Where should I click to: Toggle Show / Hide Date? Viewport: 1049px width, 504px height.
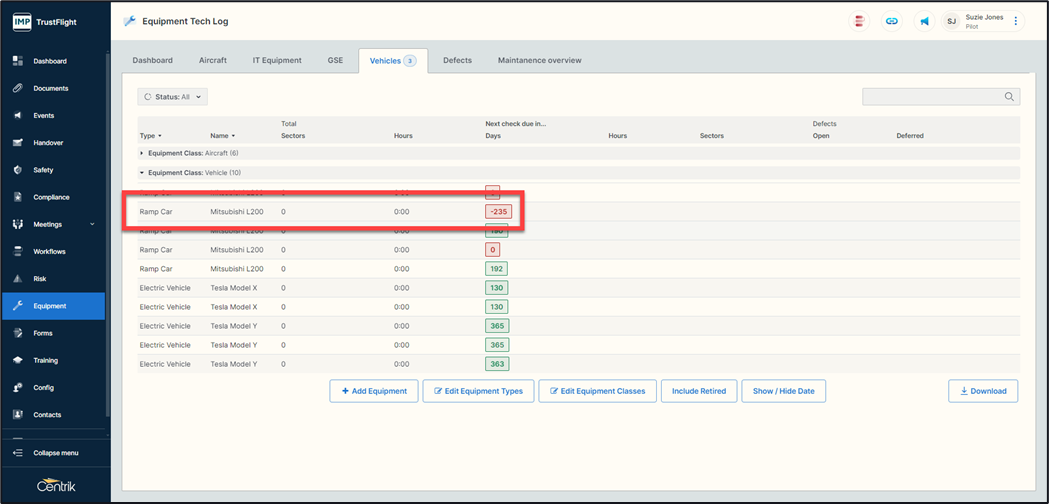click(783, 391)
